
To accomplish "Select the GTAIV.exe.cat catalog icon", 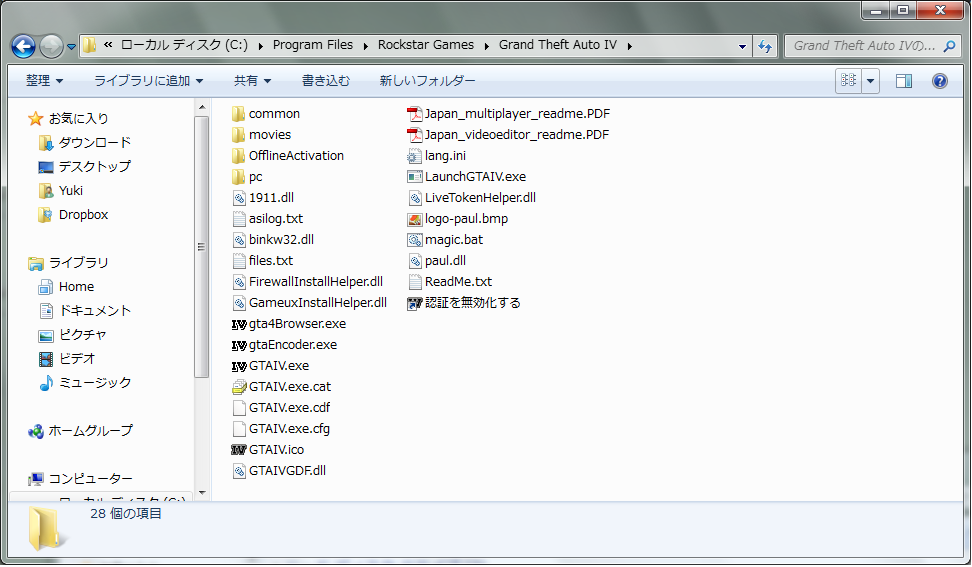I will pyautogui.click(x=239, y=387).
